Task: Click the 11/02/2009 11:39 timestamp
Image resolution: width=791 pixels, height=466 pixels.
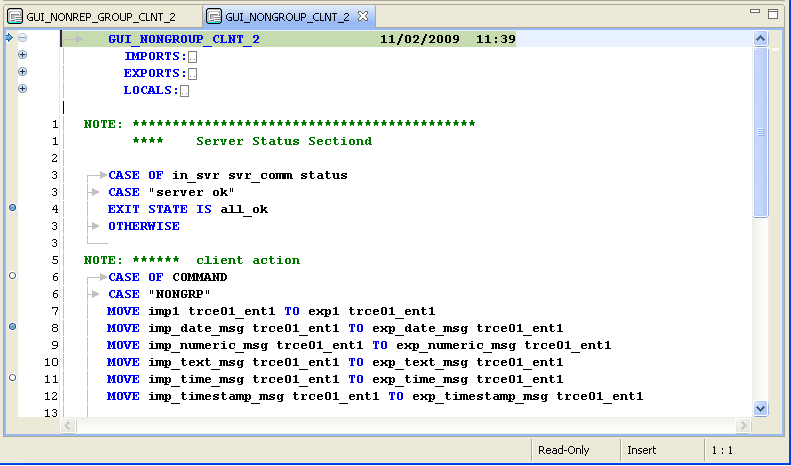Action: coord(447,39)
